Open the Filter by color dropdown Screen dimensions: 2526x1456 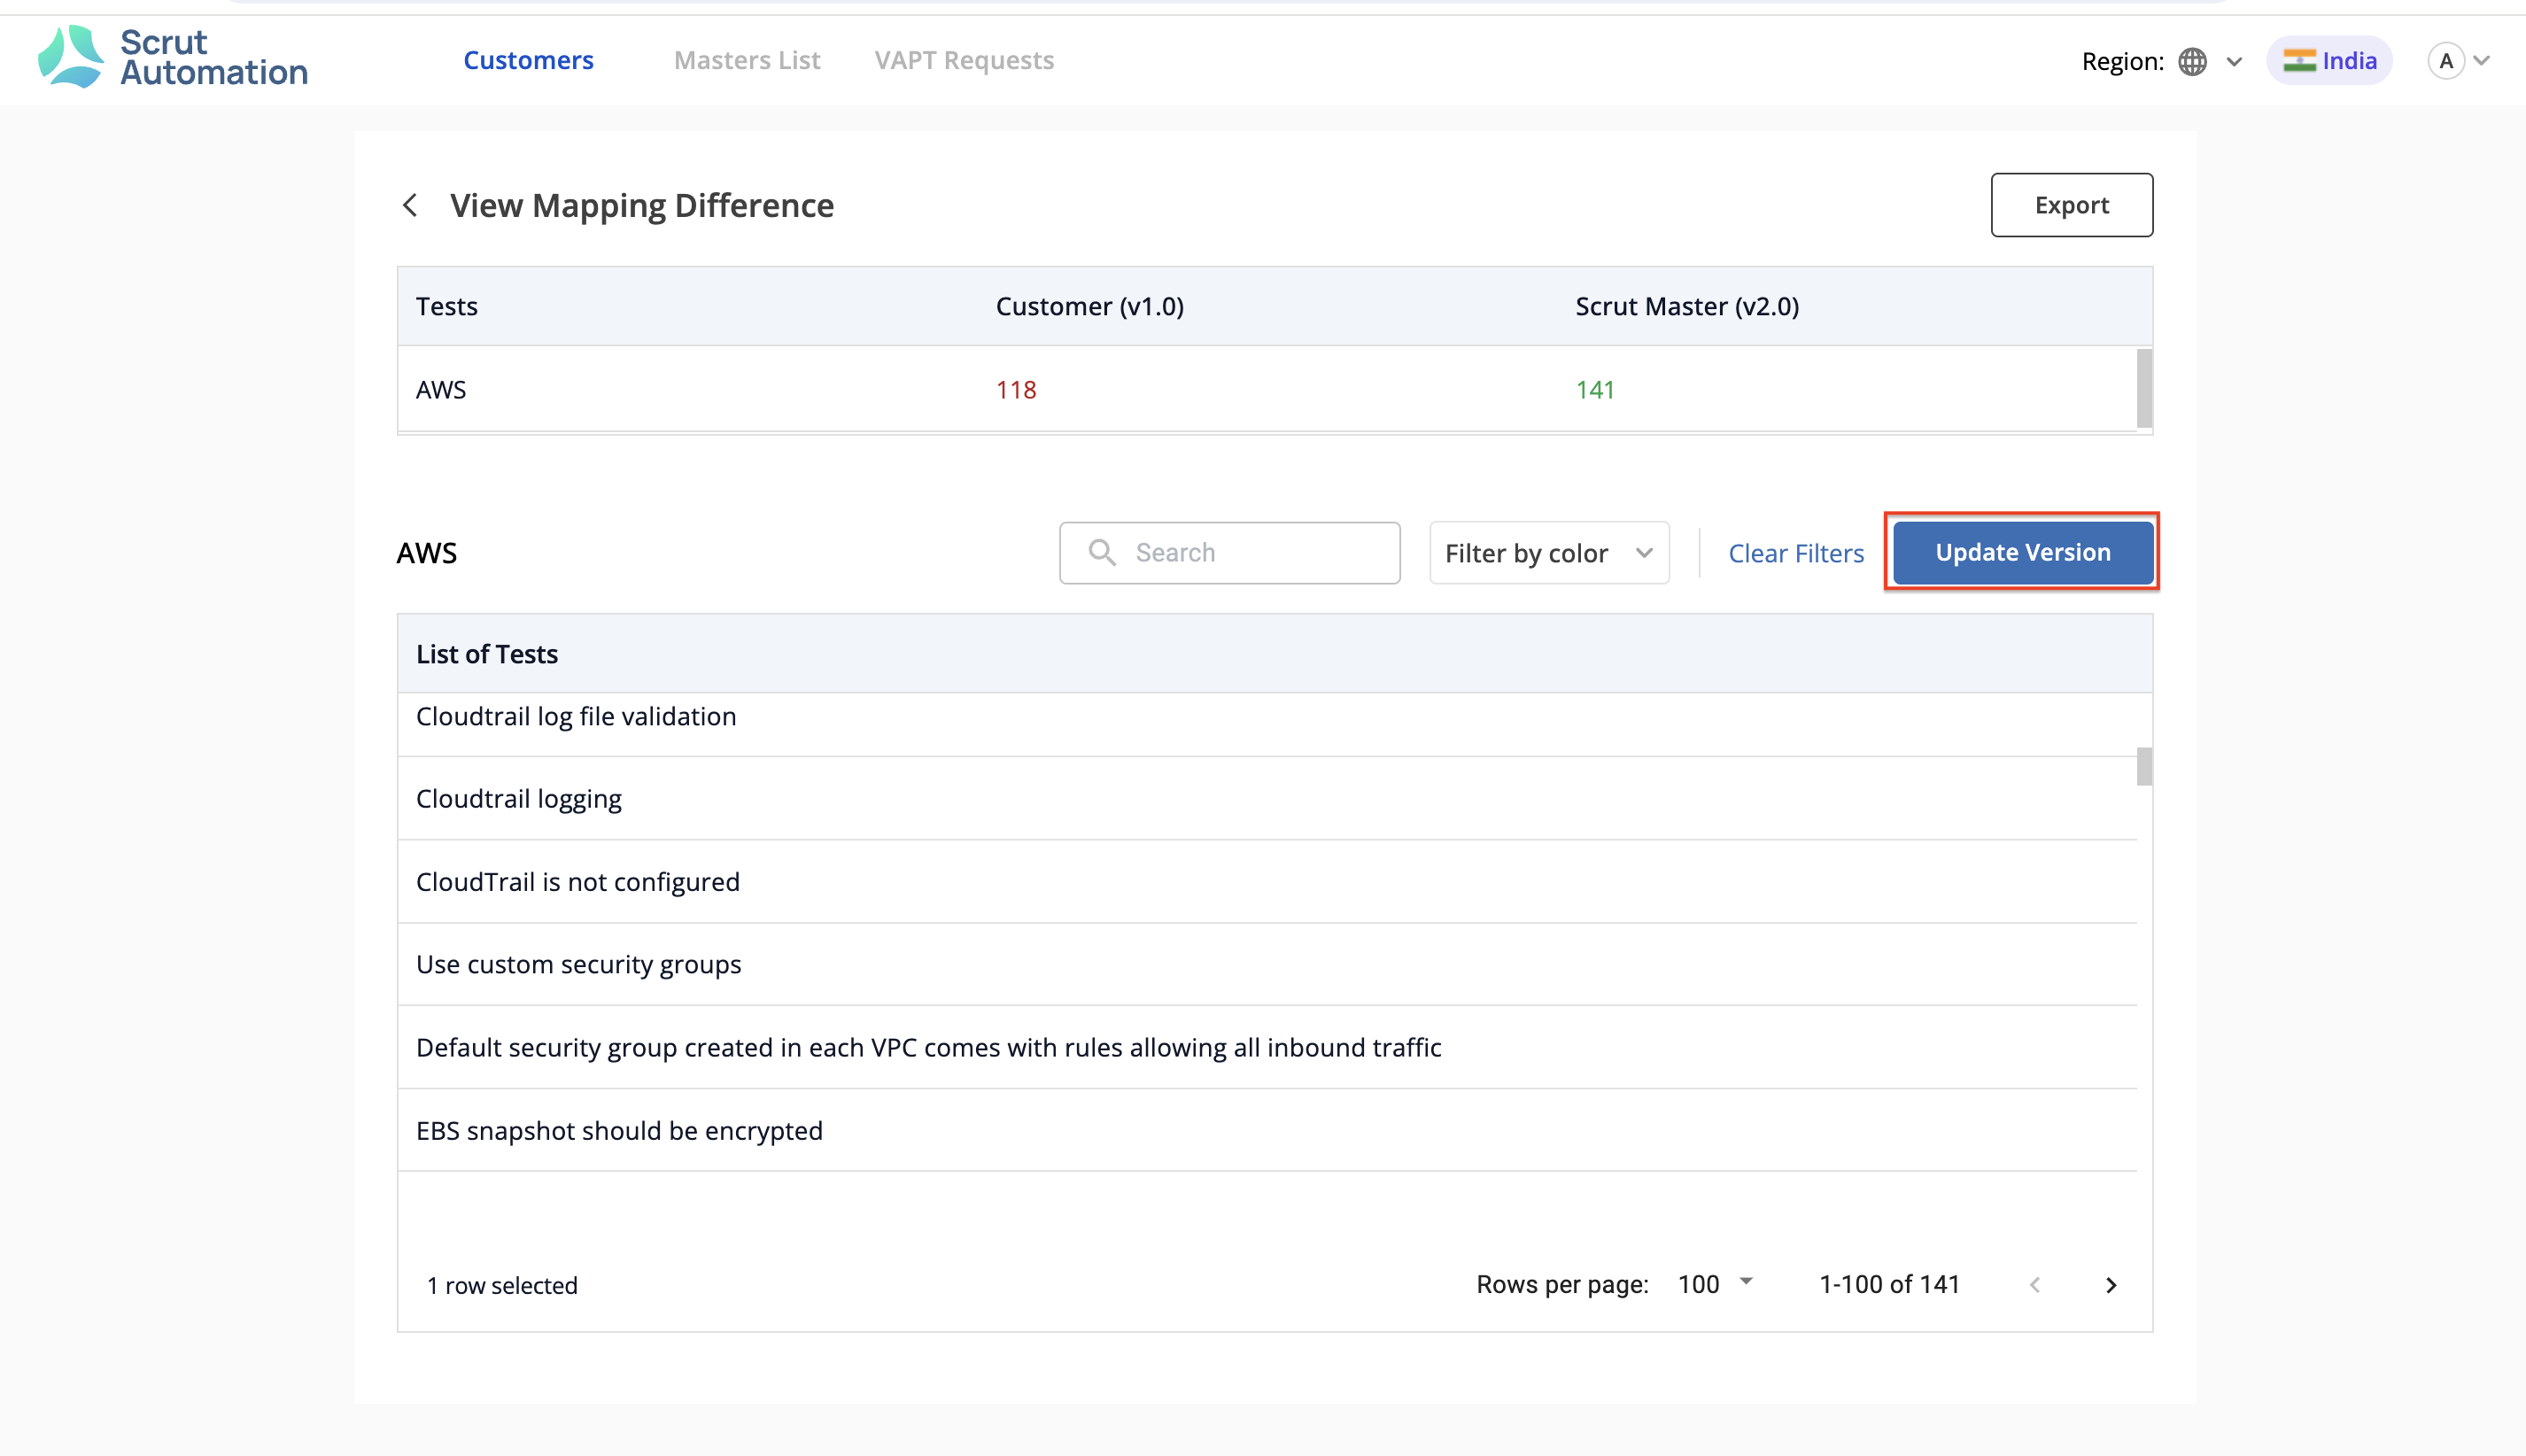[x=1549, y=553]
